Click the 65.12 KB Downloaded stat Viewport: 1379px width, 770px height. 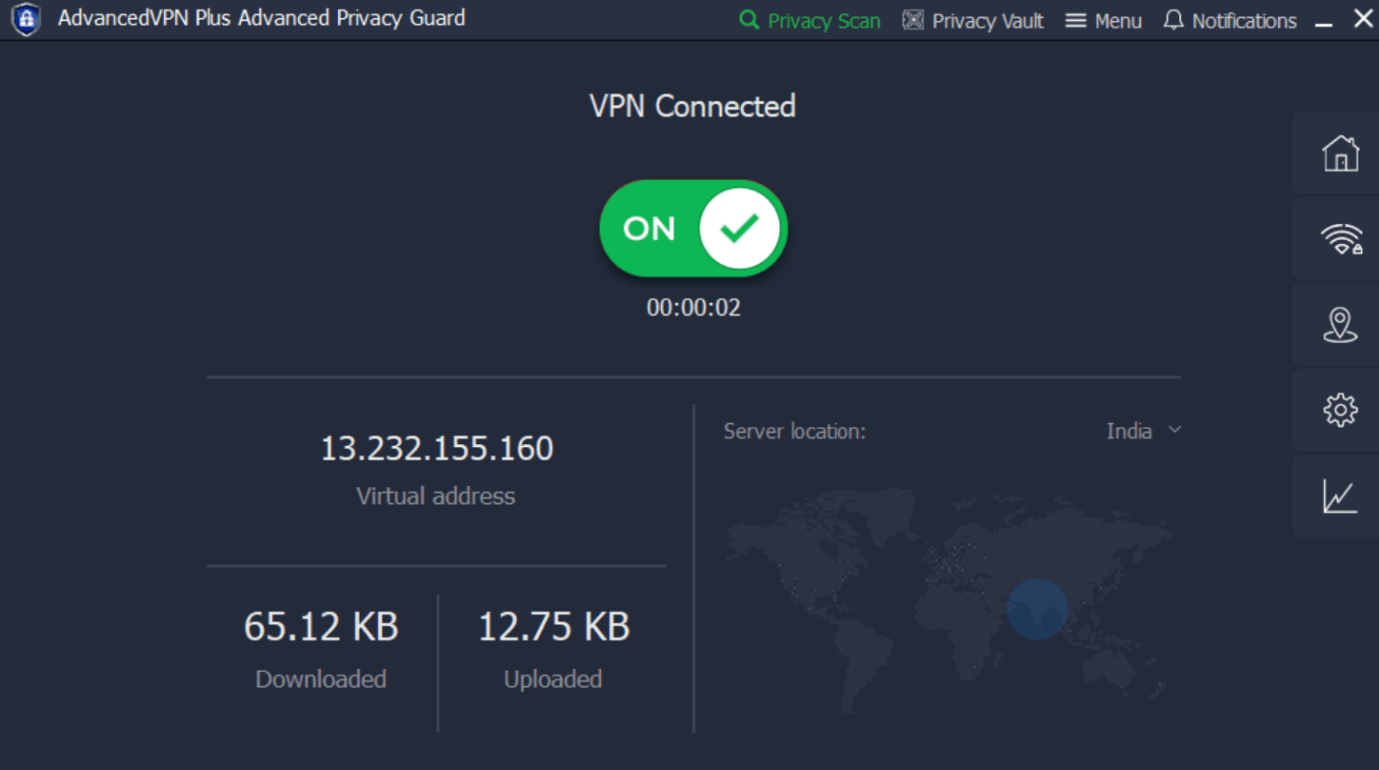321,627
